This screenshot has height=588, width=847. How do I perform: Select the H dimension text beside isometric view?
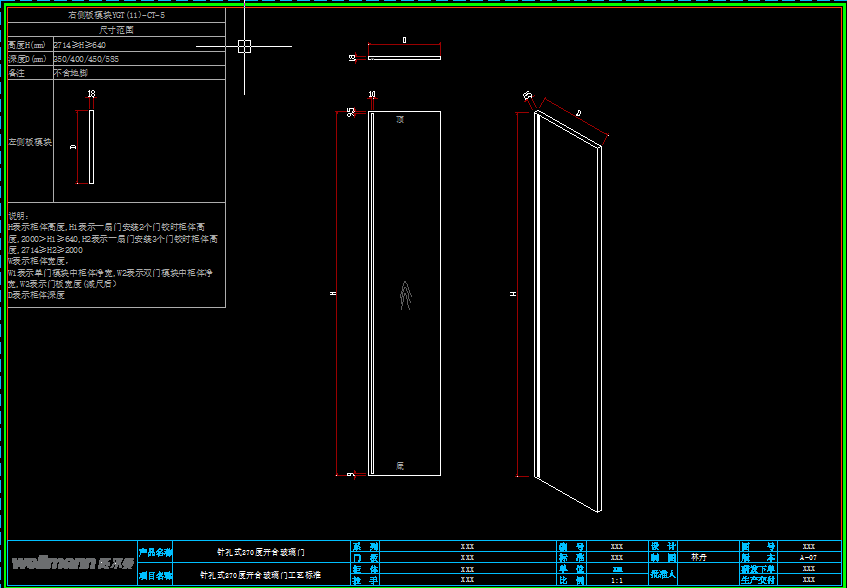513,294
